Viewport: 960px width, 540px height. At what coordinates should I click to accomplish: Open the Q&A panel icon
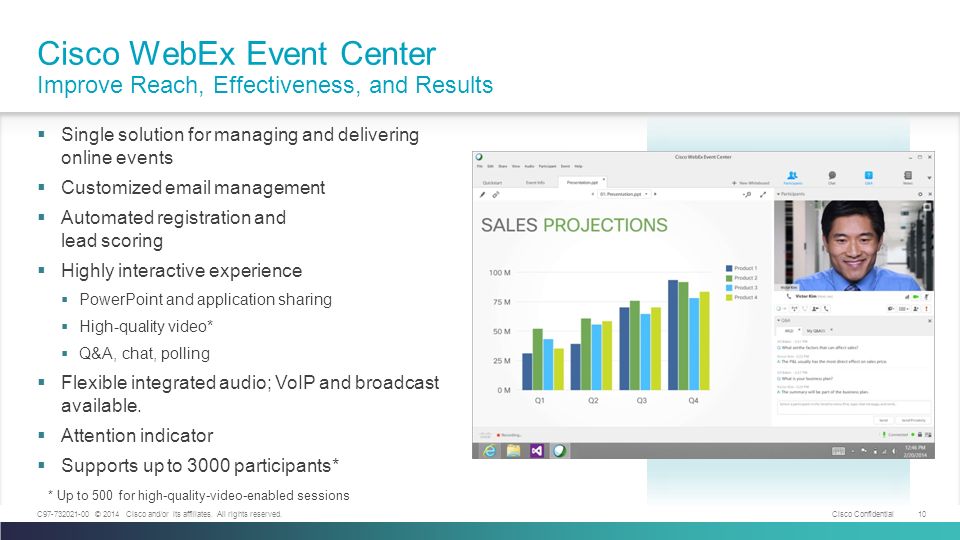[868, 176]
